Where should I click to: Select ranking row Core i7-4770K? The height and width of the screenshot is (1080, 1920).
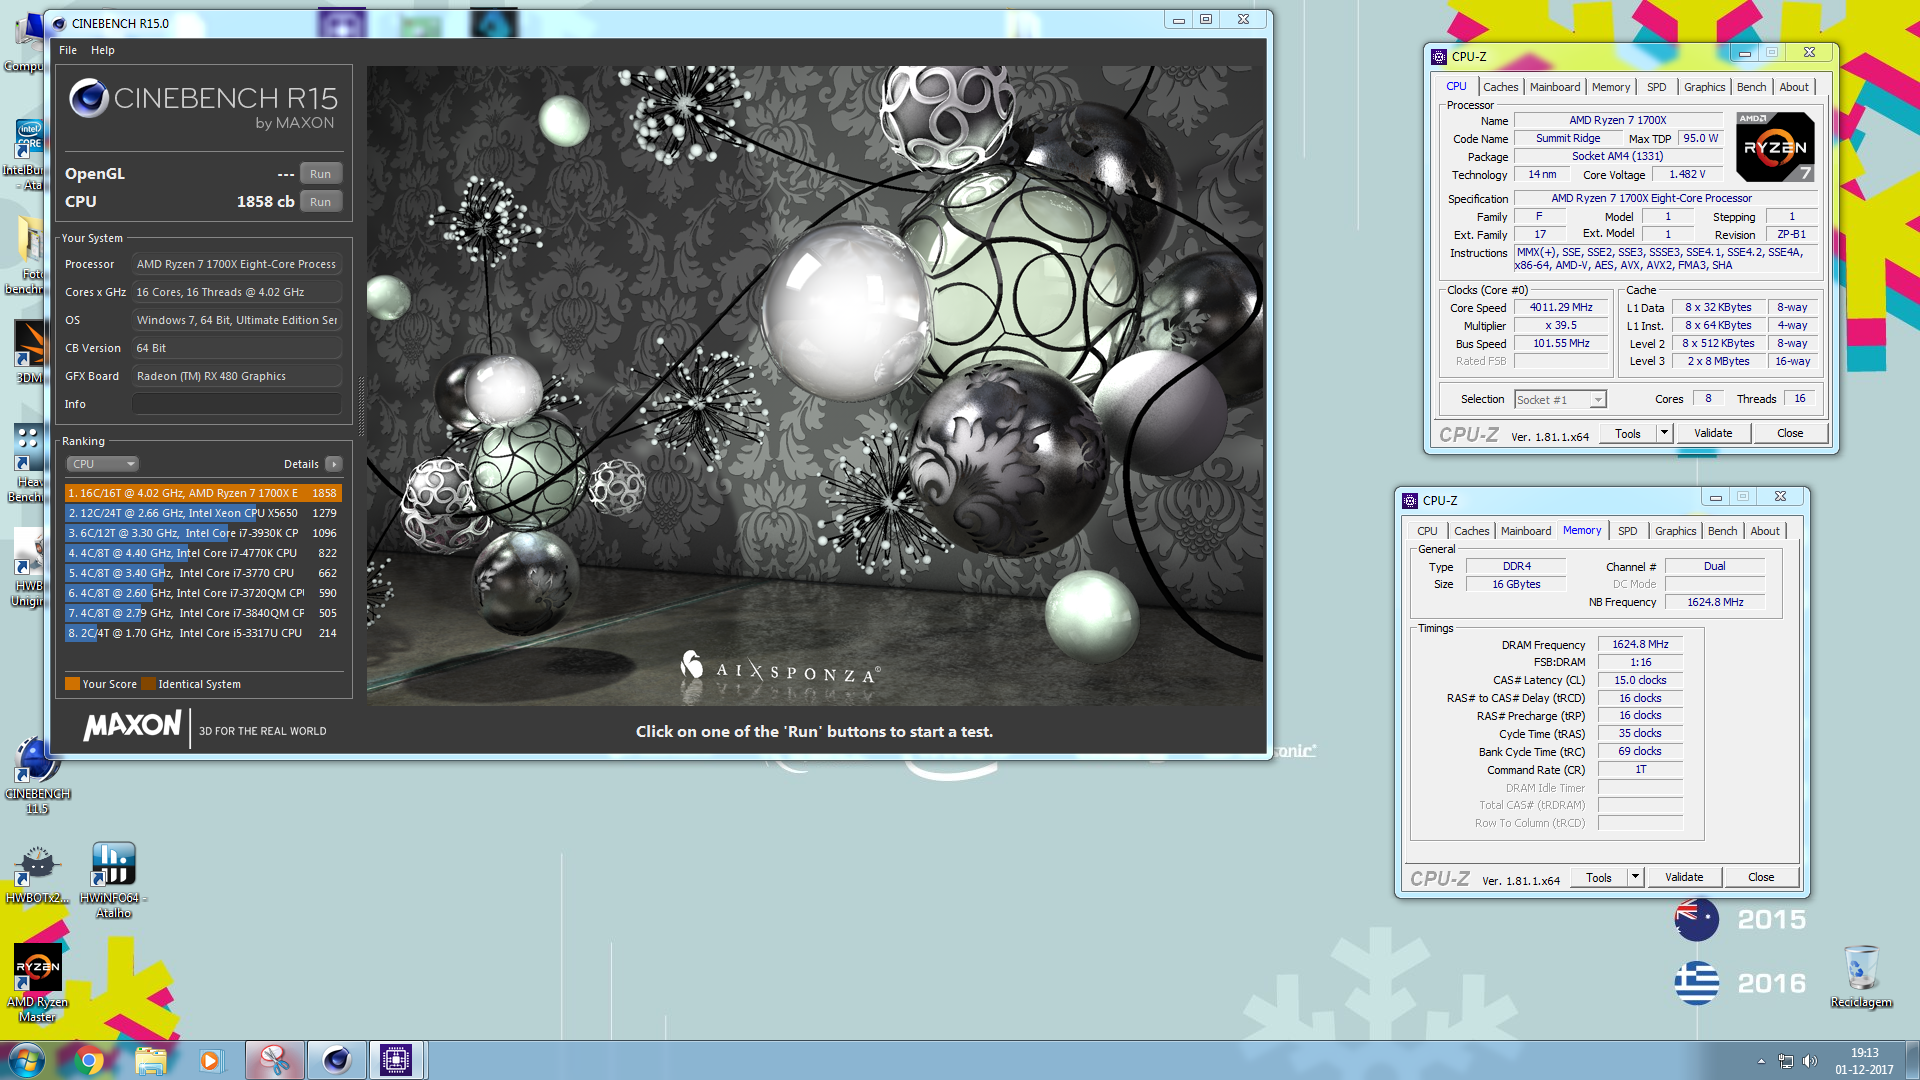[x=203, y=553]
